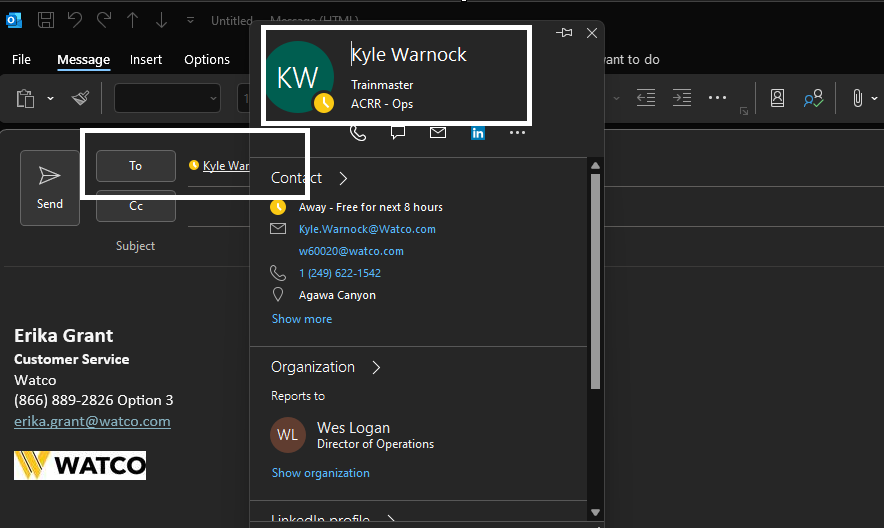Click the Paste clipboard icon
Screen dimensions: 884x528
click(25, 98)
